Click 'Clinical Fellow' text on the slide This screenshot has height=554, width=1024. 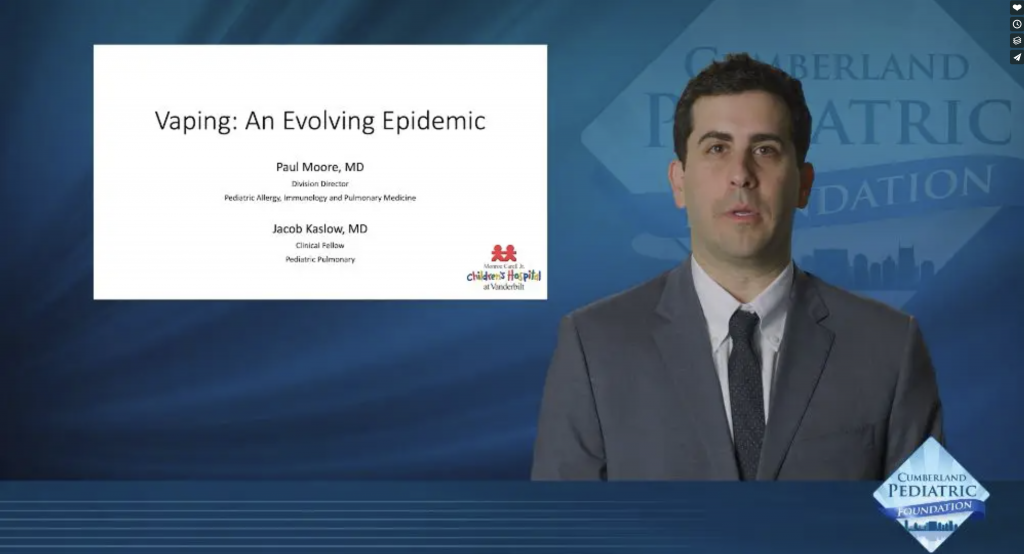(320, 246)
